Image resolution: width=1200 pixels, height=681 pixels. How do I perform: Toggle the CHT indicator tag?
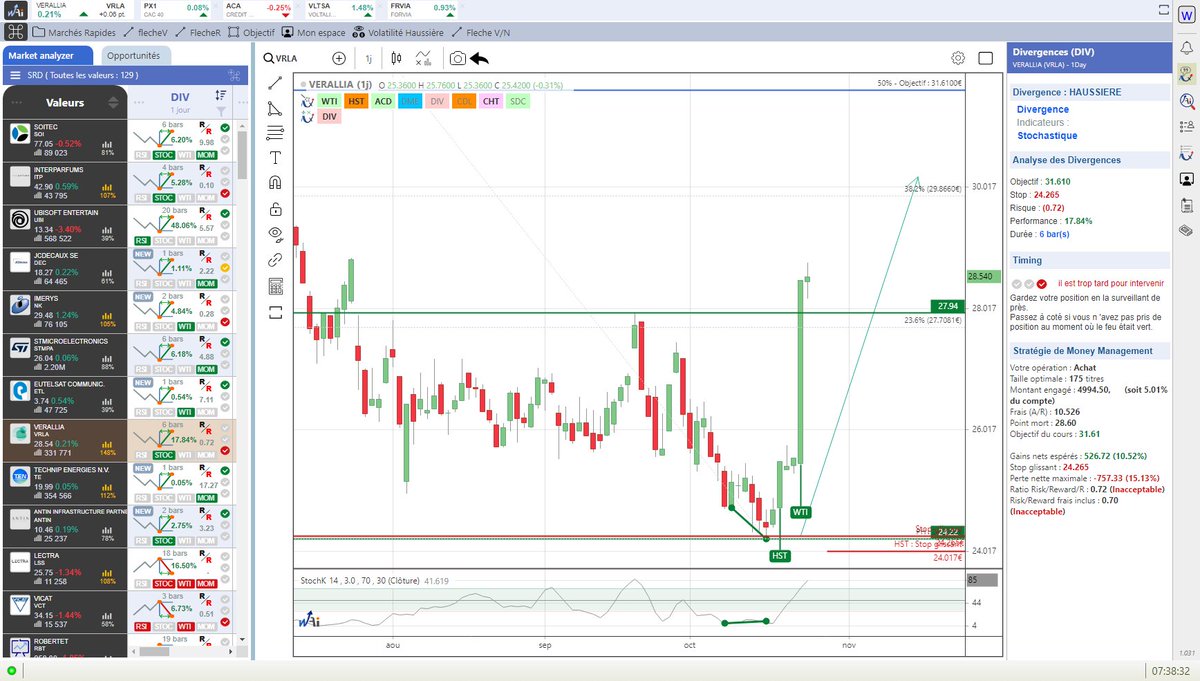[491, 101]
